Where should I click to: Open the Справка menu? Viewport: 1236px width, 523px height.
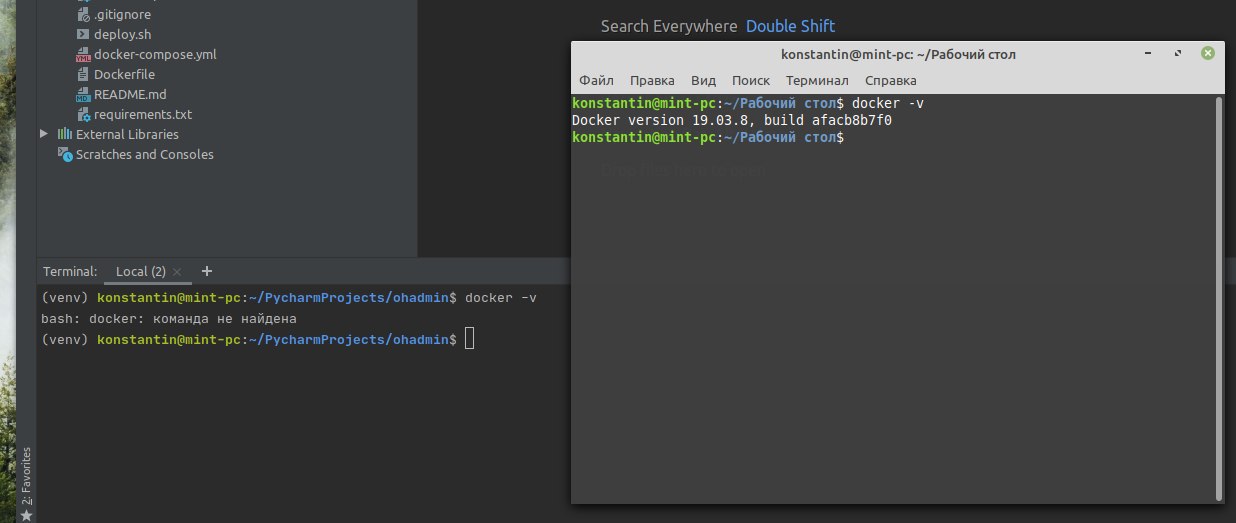(890, 80)
